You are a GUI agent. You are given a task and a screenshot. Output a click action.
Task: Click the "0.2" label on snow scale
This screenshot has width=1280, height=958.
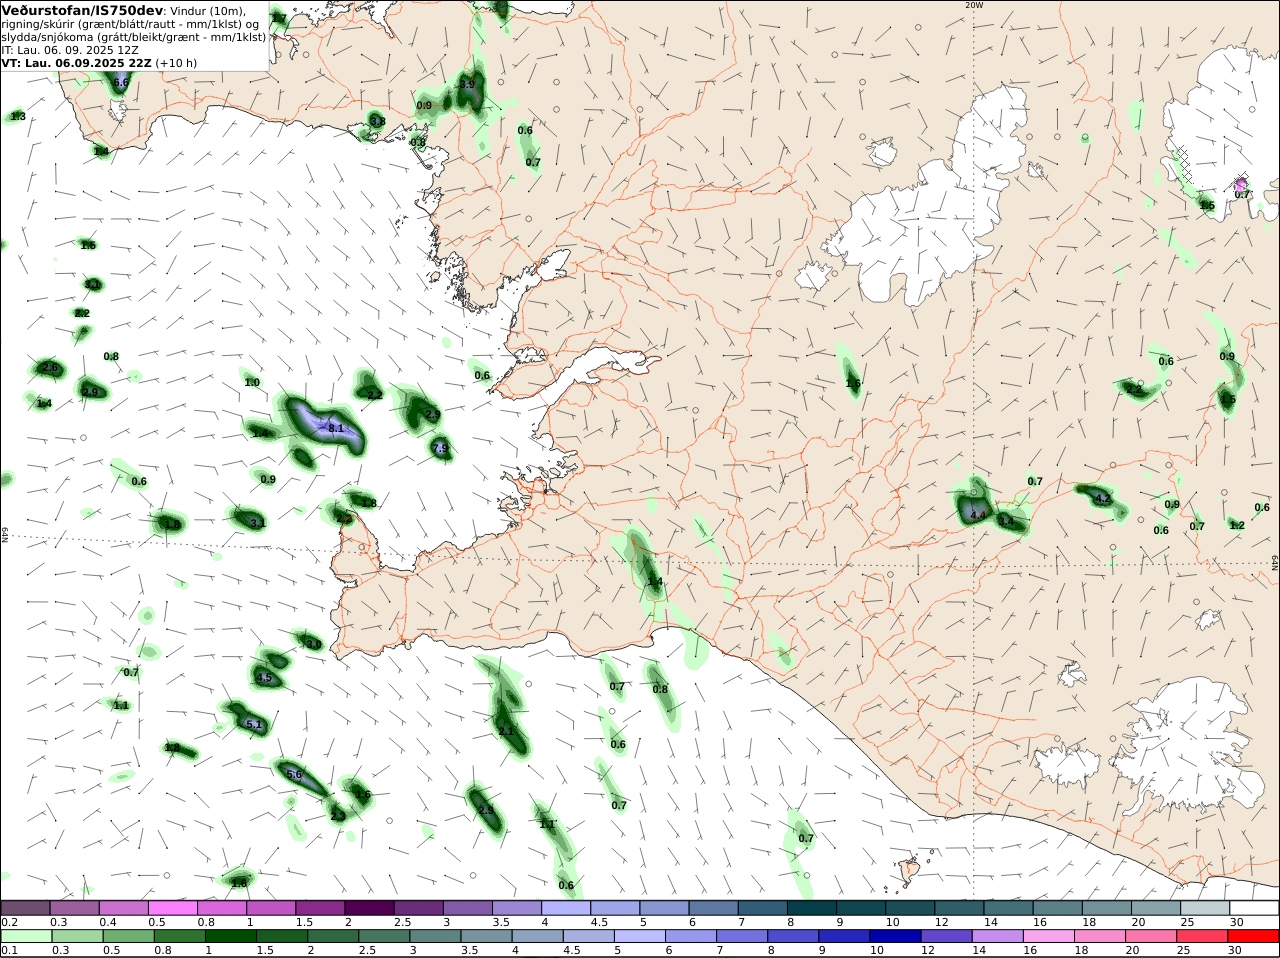tap(9, 922)
